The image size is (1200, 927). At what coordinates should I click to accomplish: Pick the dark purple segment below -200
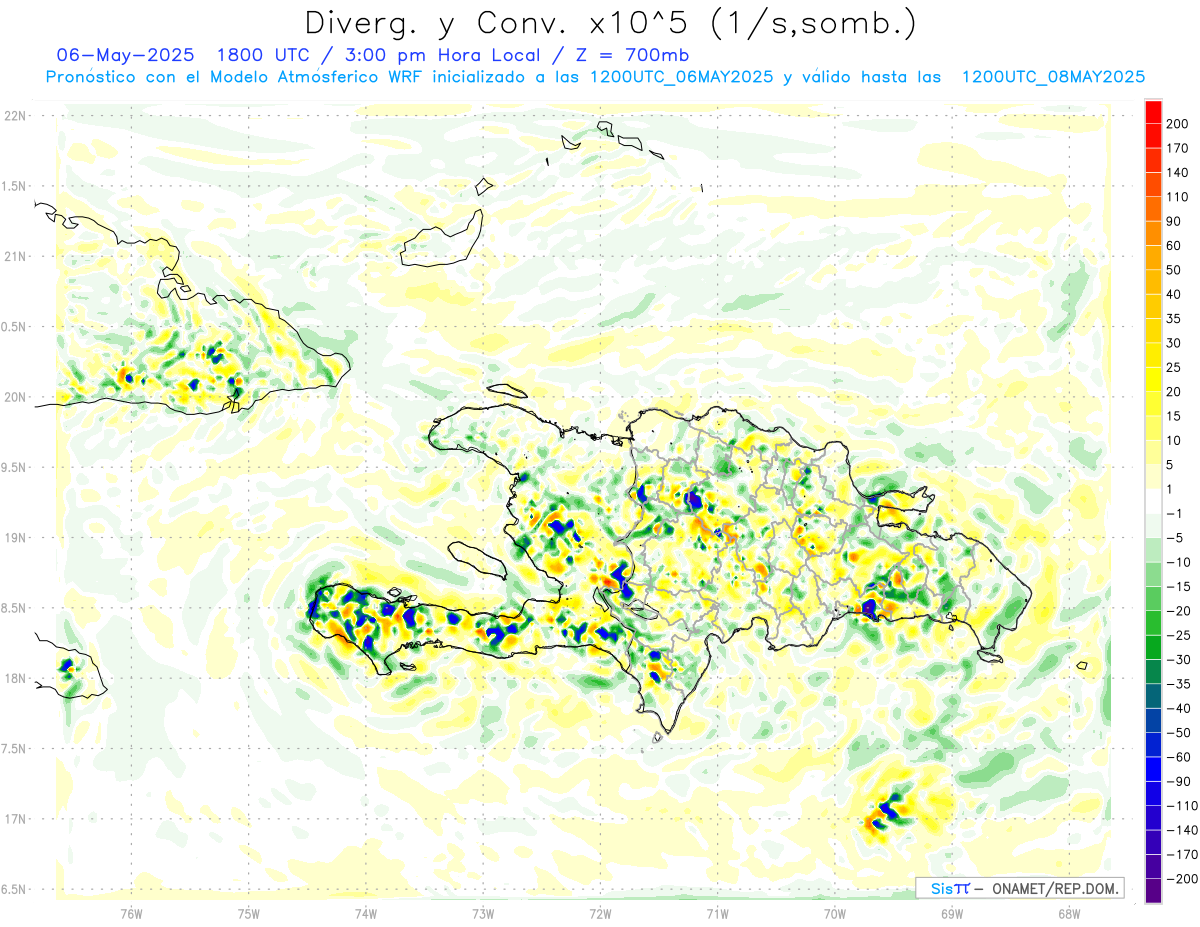1153,891
